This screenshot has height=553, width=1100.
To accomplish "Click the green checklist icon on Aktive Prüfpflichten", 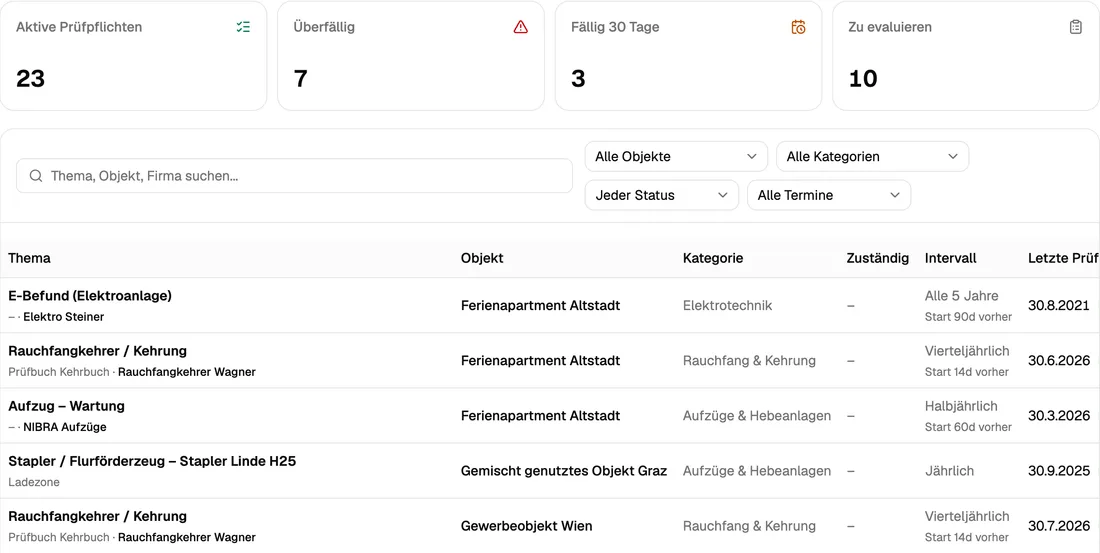I will [243, 27].
